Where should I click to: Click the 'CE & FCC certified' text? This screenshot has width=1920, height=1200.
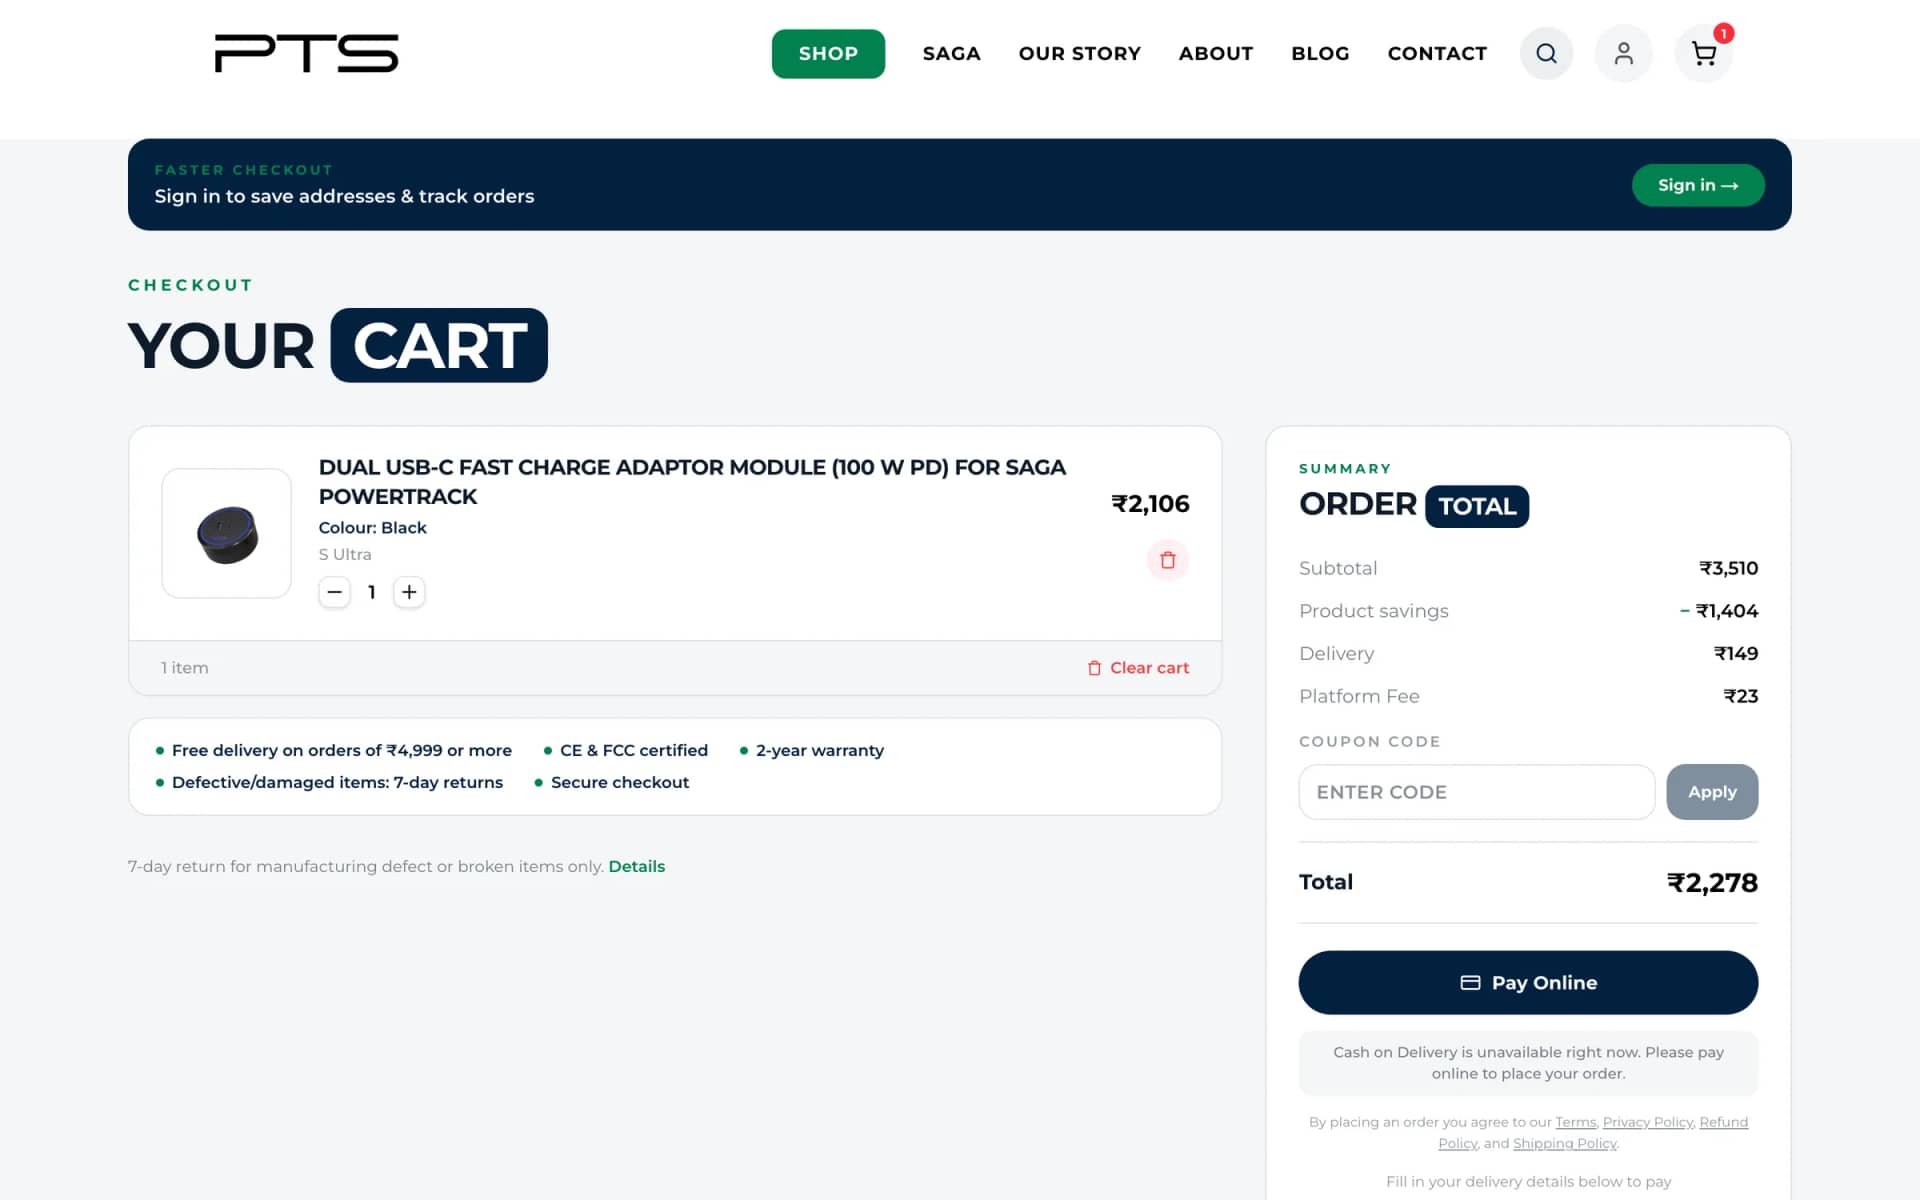coord(633,750)
